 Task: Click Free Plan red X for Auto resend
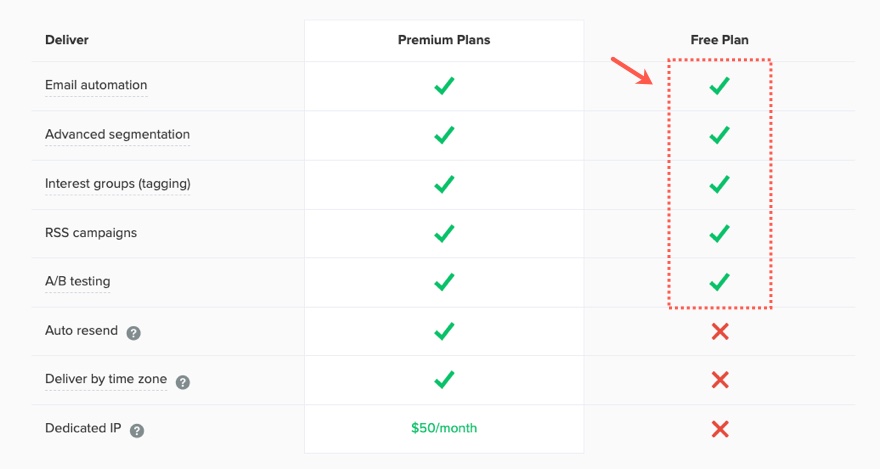(x=719, y=331)
